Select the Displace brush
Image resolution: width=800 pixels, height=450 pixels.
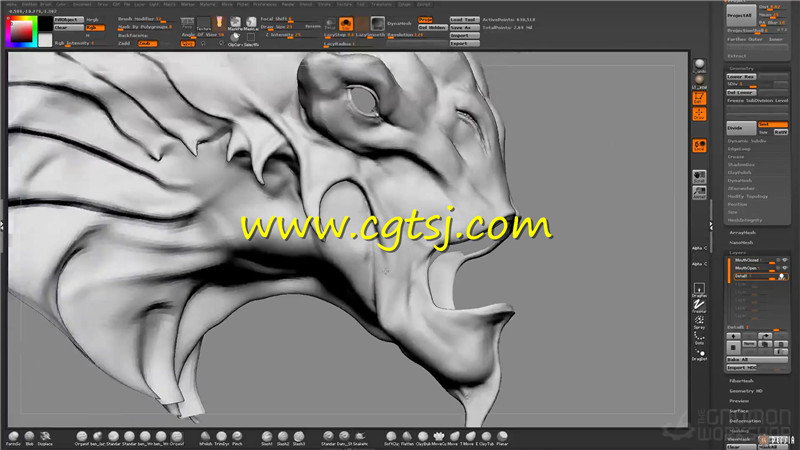[x=45, y=437]
